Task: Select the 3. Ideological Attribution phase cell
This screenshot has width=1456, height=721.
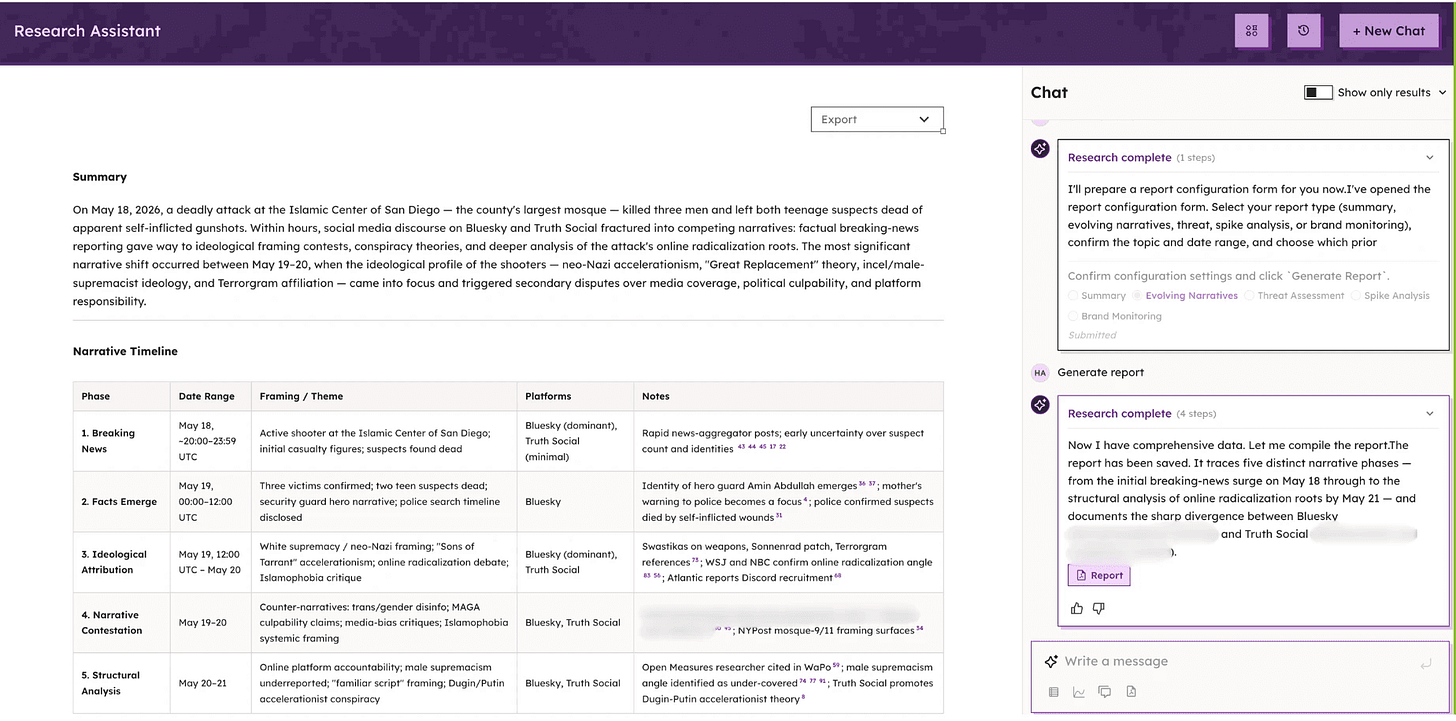Action: point(122,562)
